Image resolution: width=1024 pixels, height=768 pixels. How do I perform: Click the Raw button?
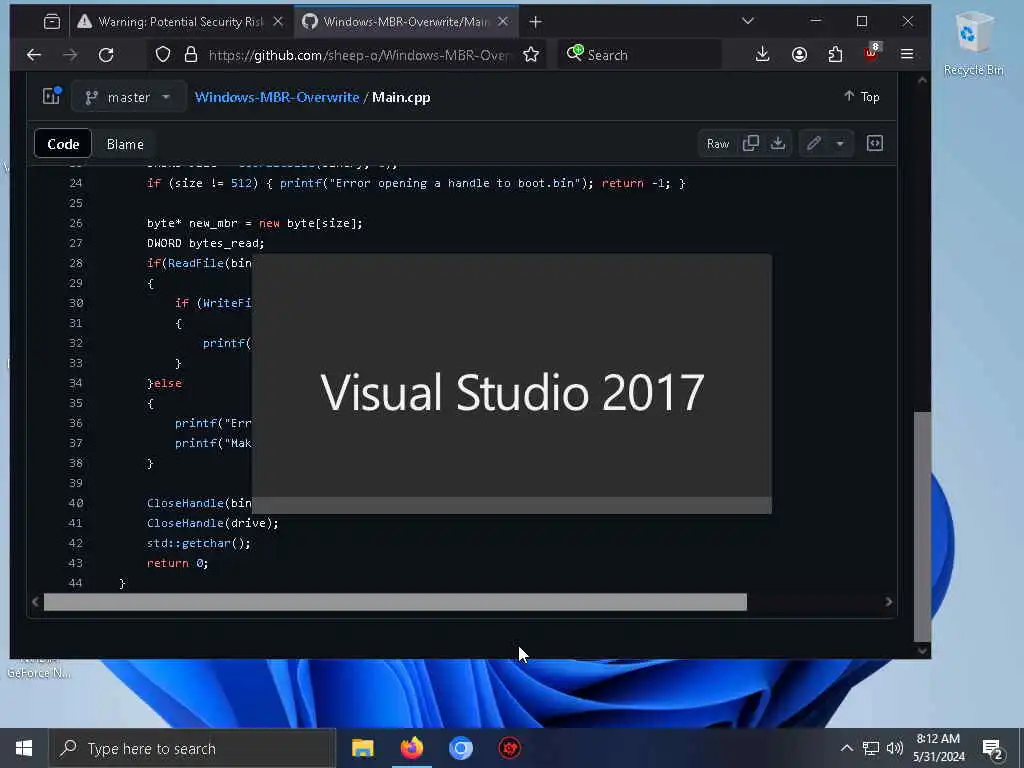pos(718,144)
